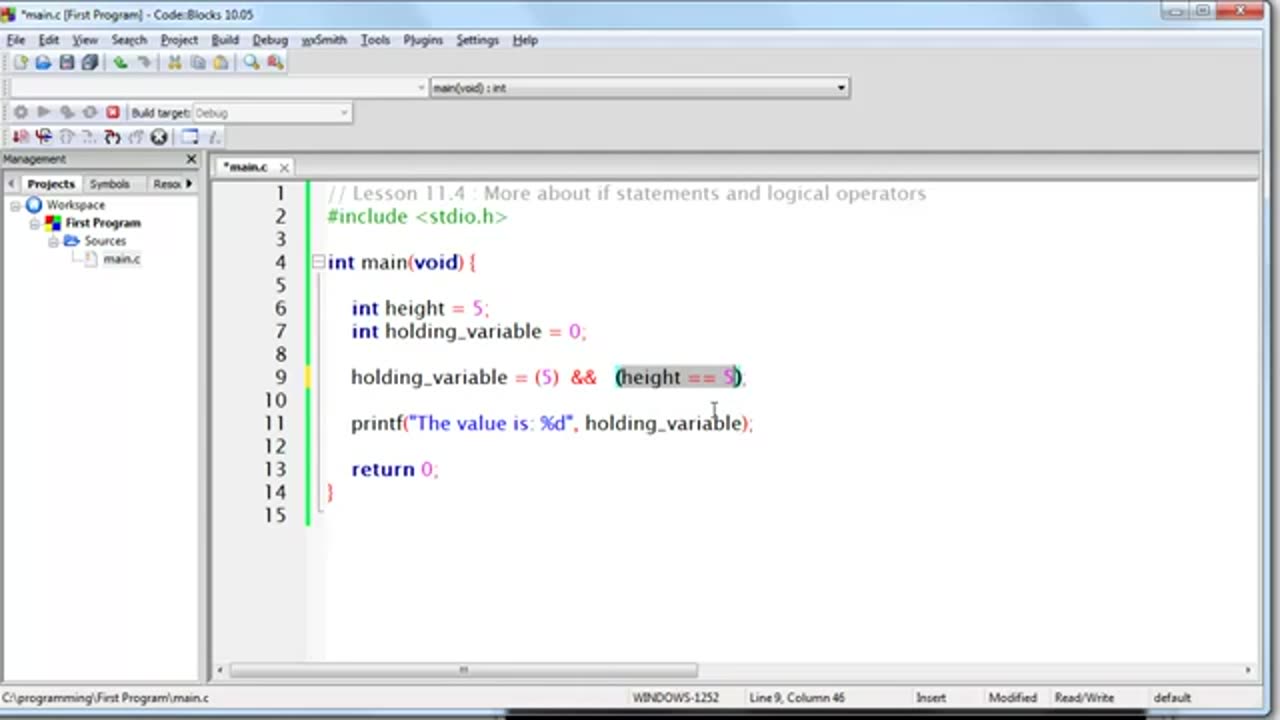Image resolution: width=1280 pixels, height=720 pixels.
Task: Close the Management panel
Action: click(x=191, y=159)
